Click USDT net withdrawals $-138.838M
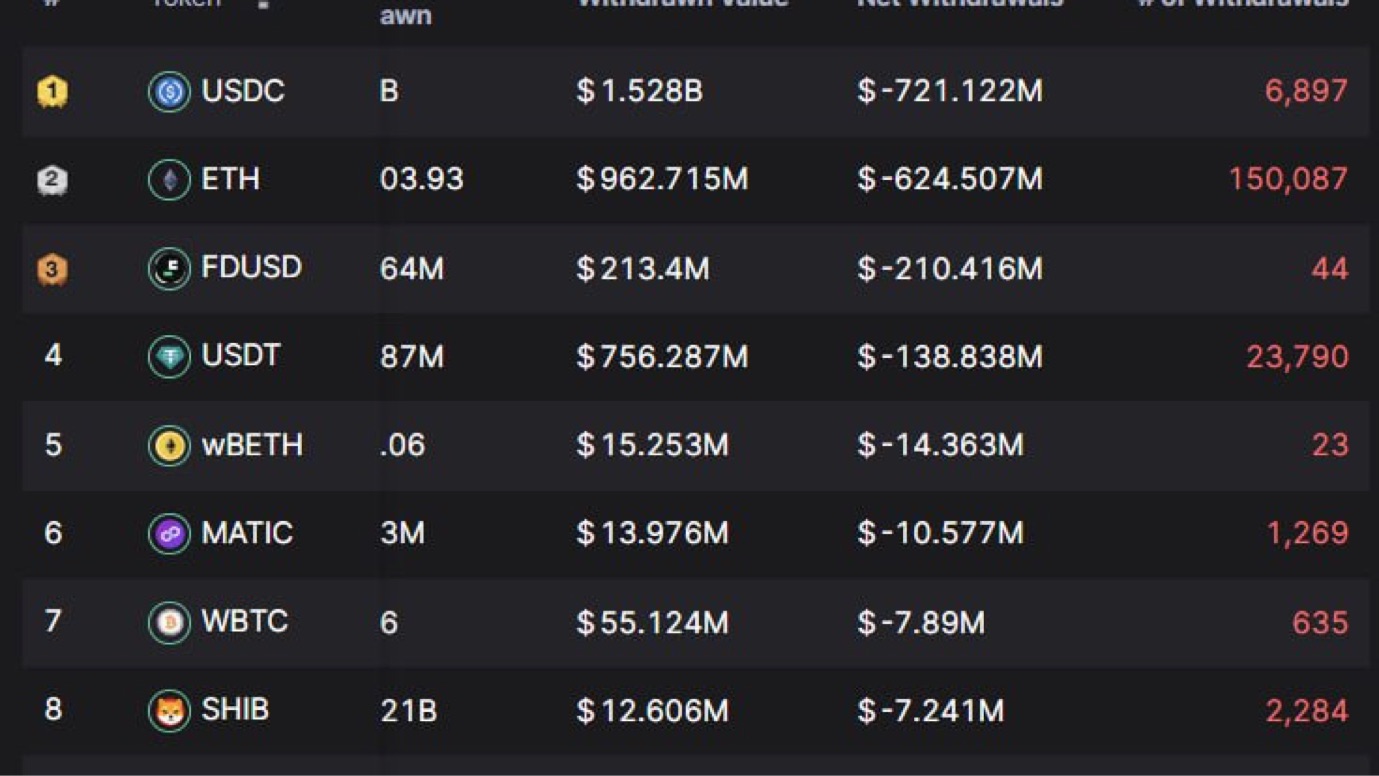Screen dimensions: 1379x776 [x=949, y=357]
